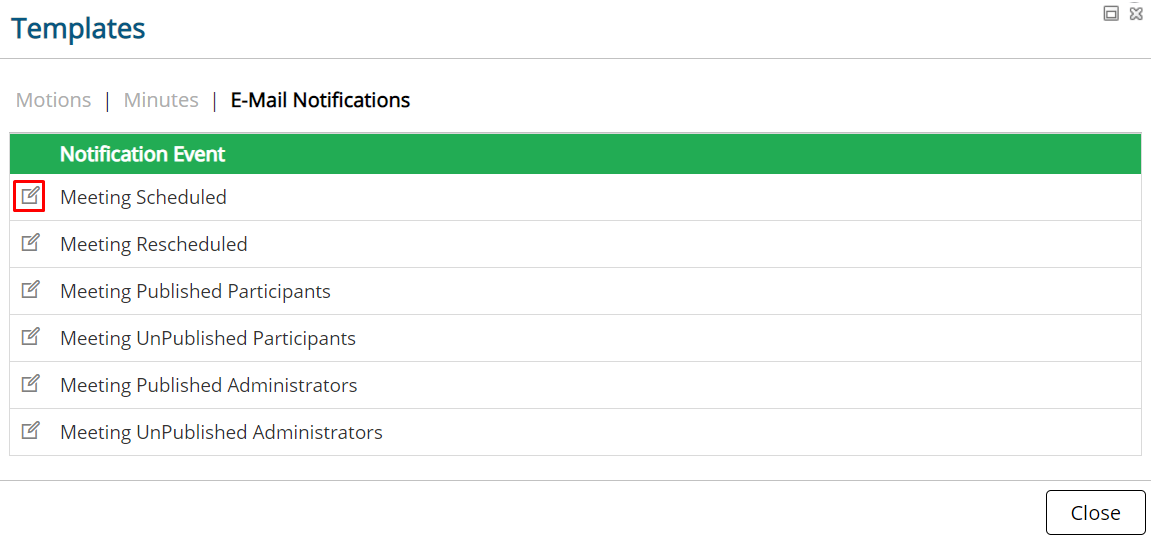
Task: Select the Meeting Scheduled row text
Action: click(143, 197)
